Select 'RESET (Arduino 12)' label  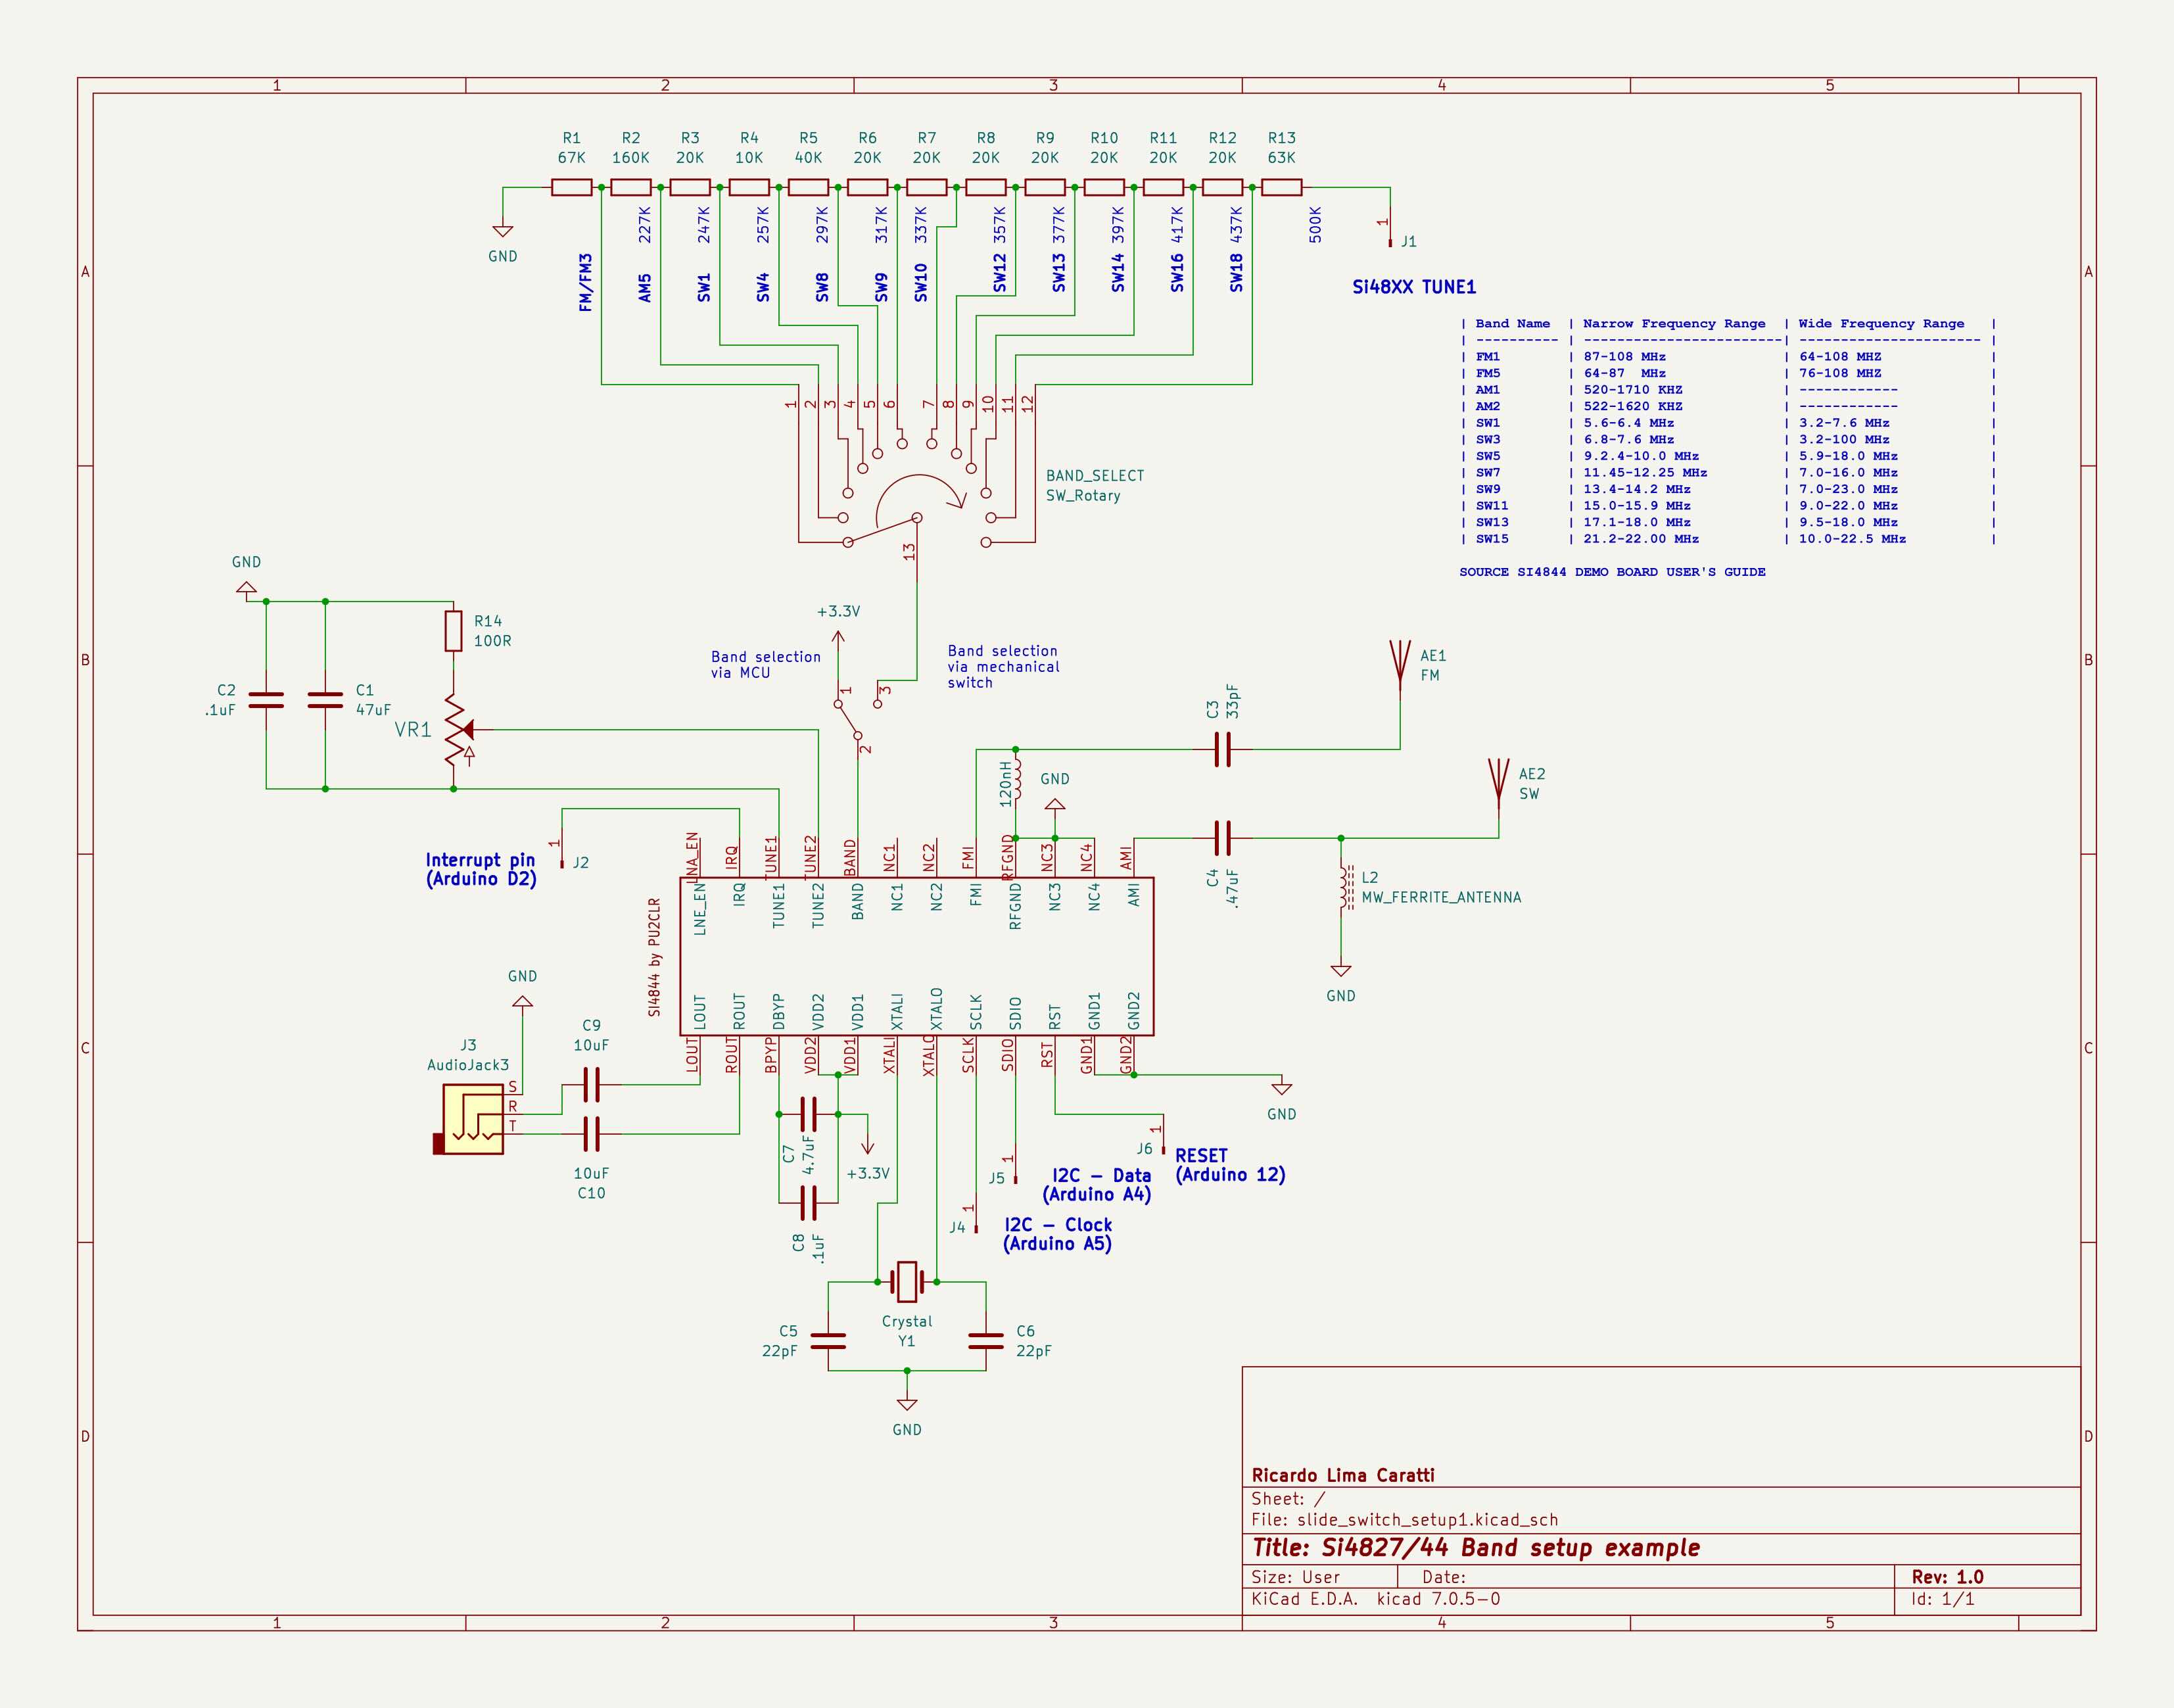(x=1230, y=1165)
